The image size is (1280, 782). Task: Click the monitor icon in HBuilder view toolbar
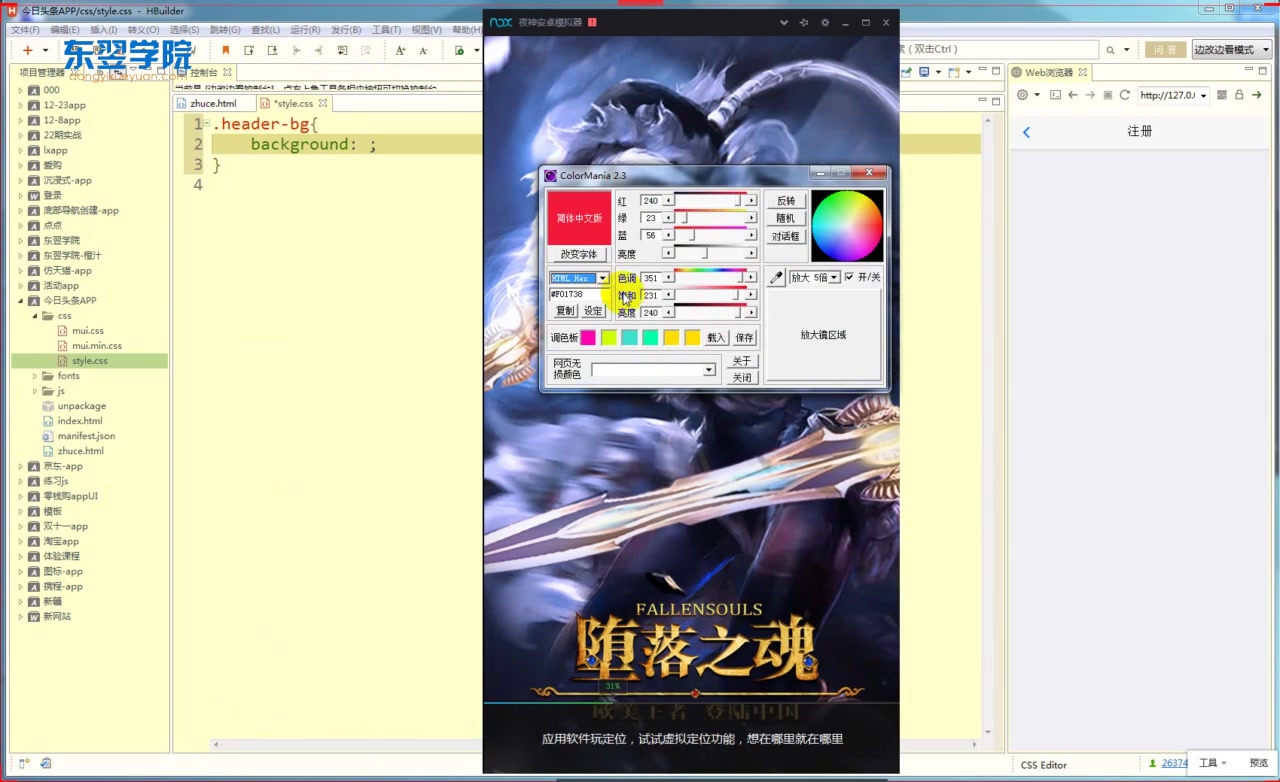coord(924,72)
